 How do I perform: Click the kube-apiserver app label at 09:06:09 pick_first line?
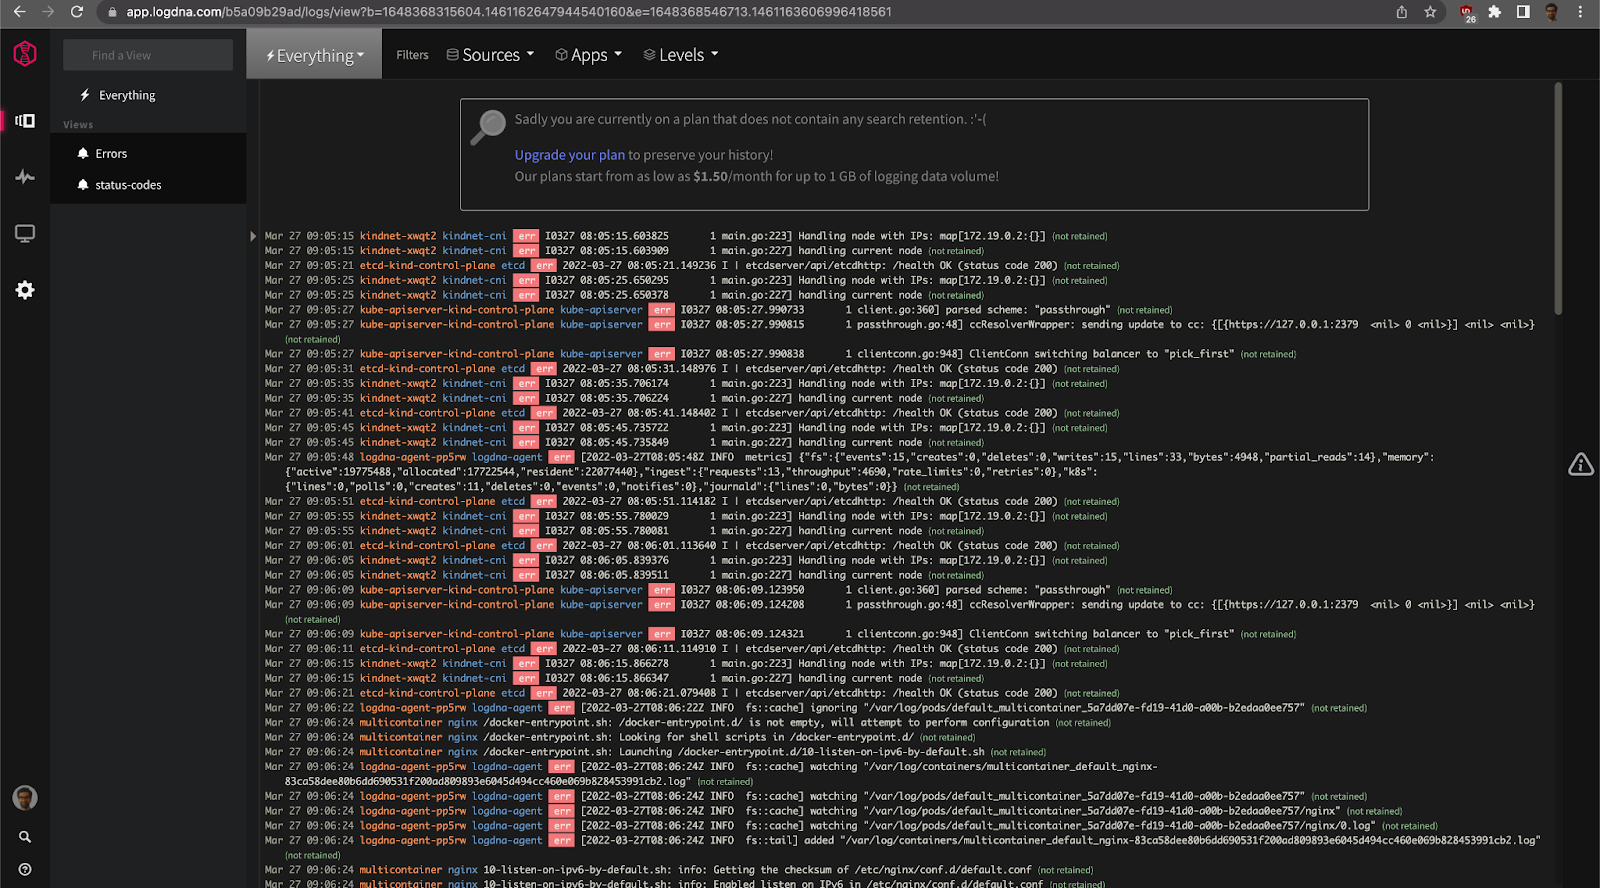point(601,634)
